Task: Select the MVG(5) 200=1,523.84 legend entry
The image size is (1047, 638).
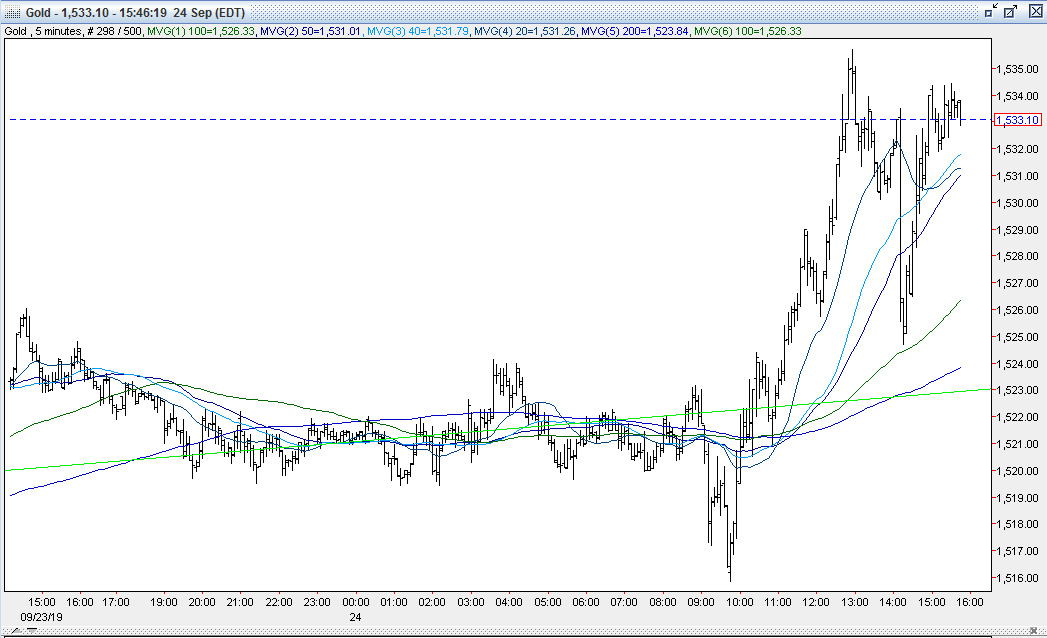Action: point(634,31)
